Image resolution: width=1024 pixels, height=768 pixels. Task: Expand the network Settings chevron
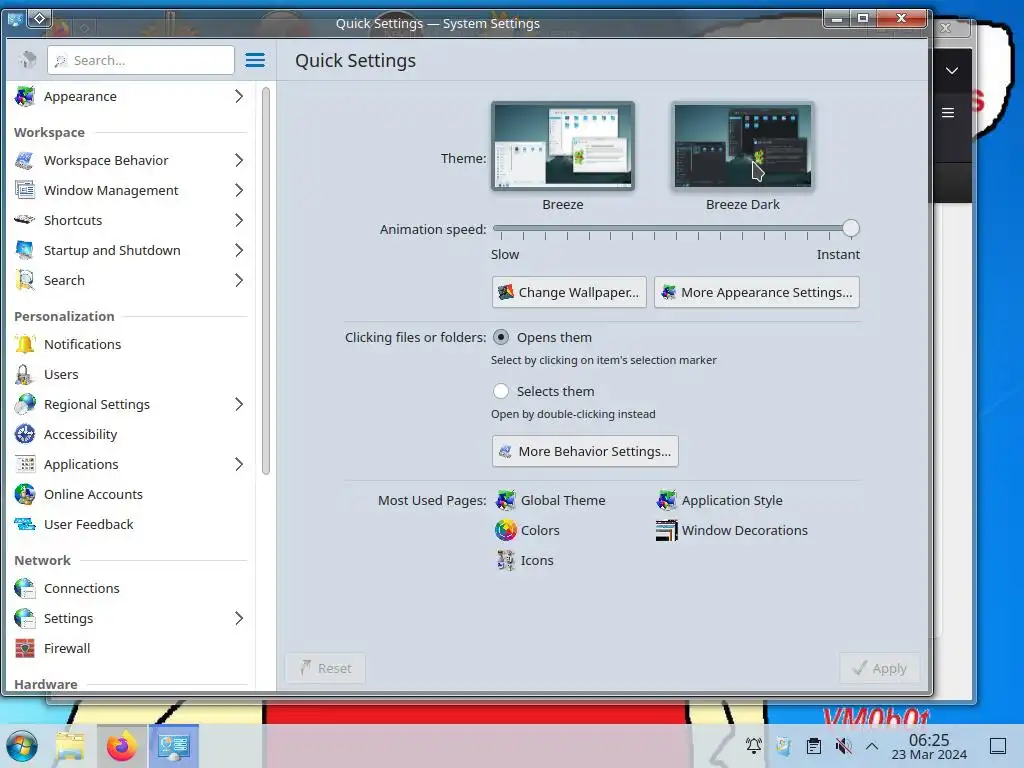coord(239,618)
